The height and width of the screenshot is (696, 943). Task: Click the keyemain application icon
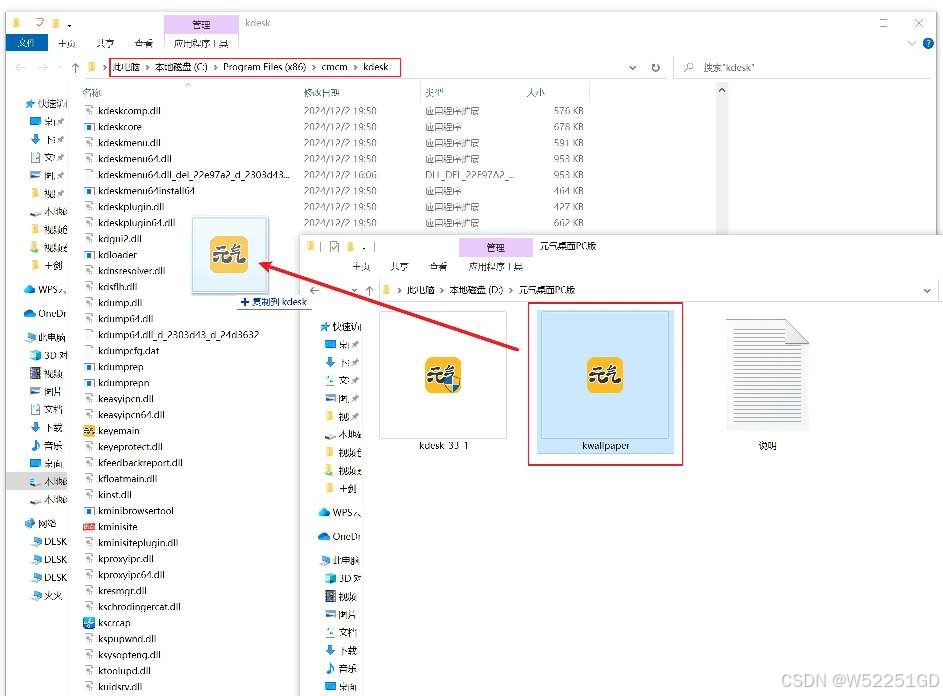(89, 431)
